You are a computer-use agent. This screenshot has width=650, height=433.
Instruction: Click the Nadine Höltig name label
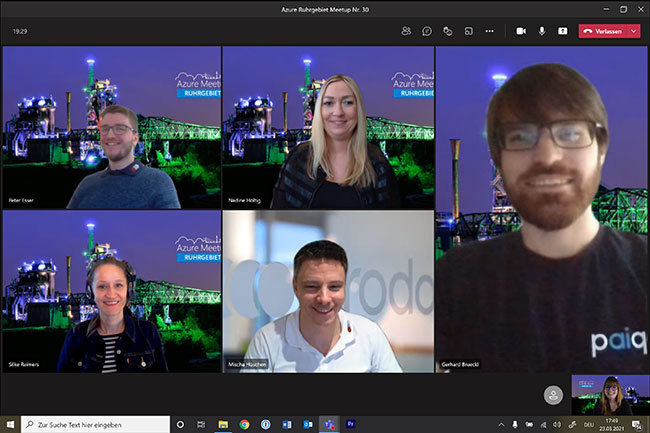(244, 201)
